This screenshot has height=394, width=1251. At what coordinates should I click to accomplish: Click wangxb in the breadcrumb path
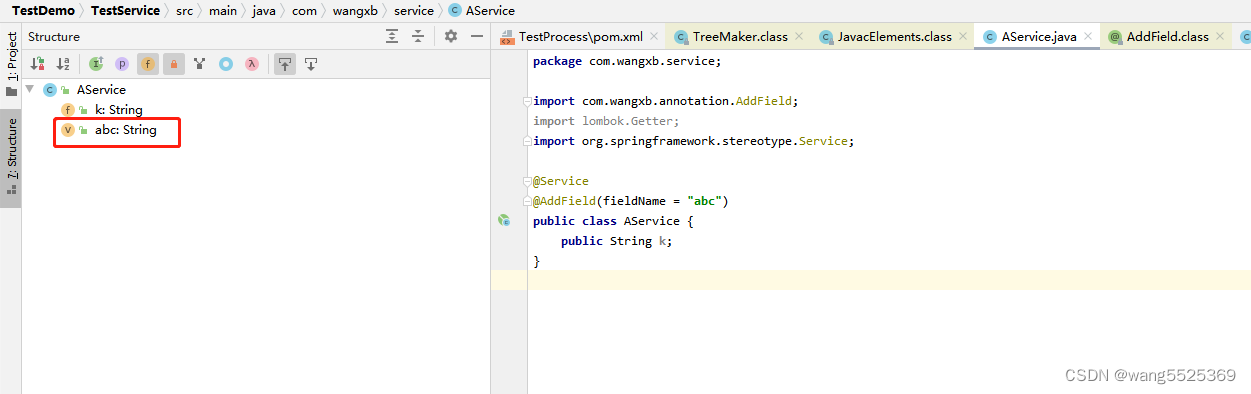(x=354, y=11)
